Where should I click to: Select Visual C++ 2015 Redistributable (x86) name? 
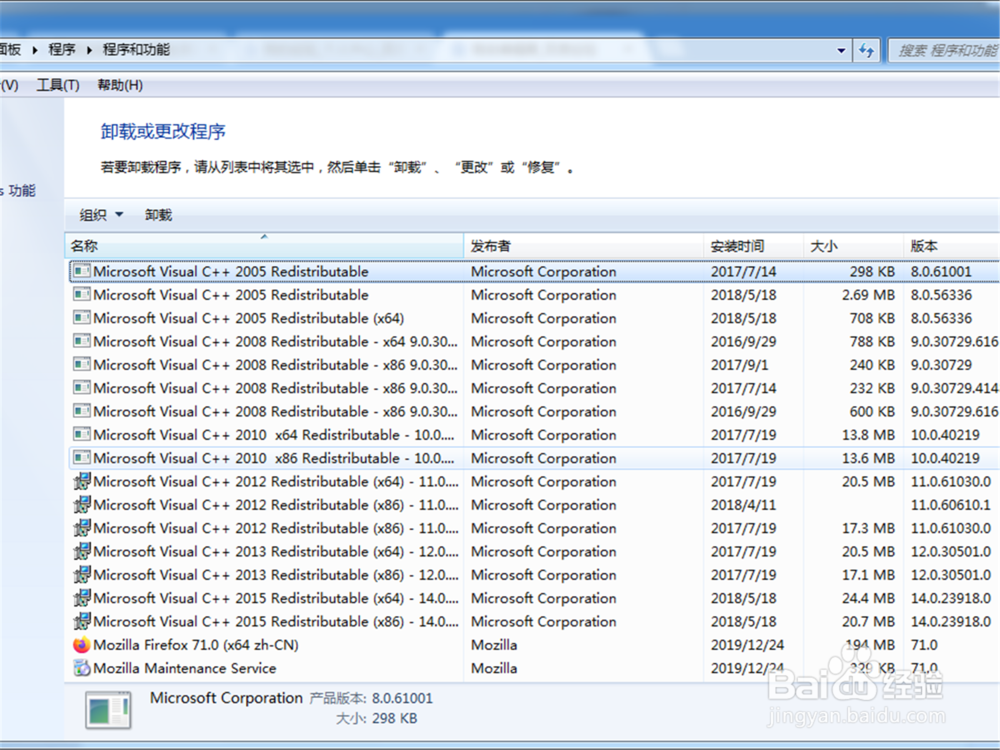(x=276, y=621)
